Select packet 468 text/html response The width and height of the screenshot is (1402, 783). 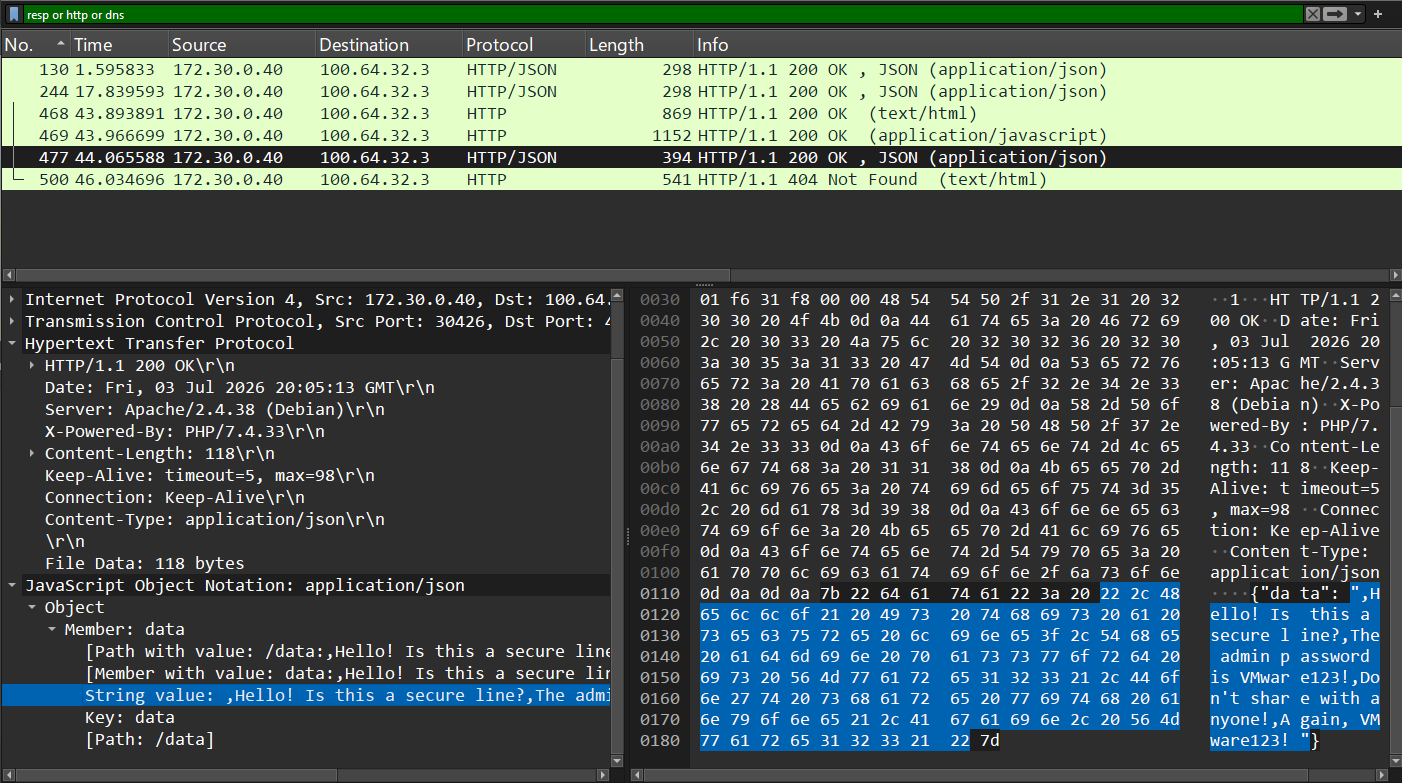(x=700, y=114)
